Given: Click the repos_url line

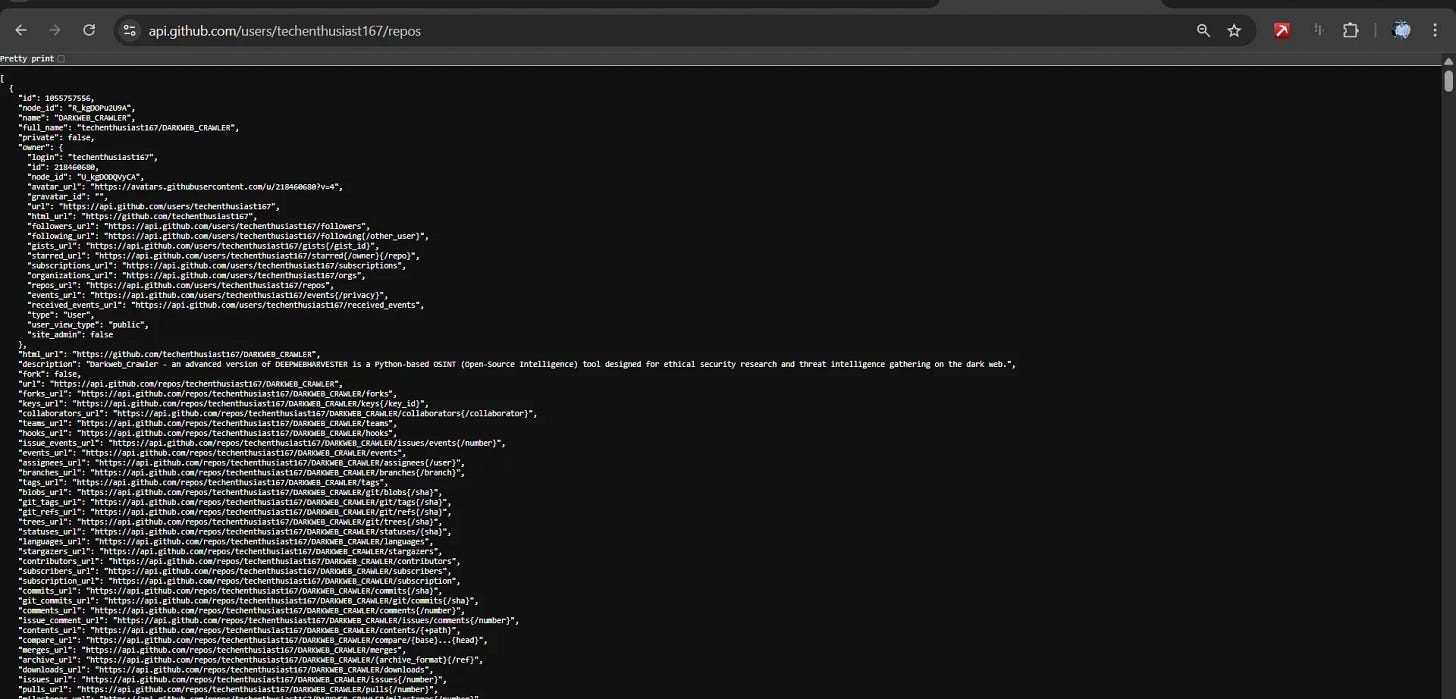Looking at the screenshot, I should pyautogui.click(x=180, y=285).
